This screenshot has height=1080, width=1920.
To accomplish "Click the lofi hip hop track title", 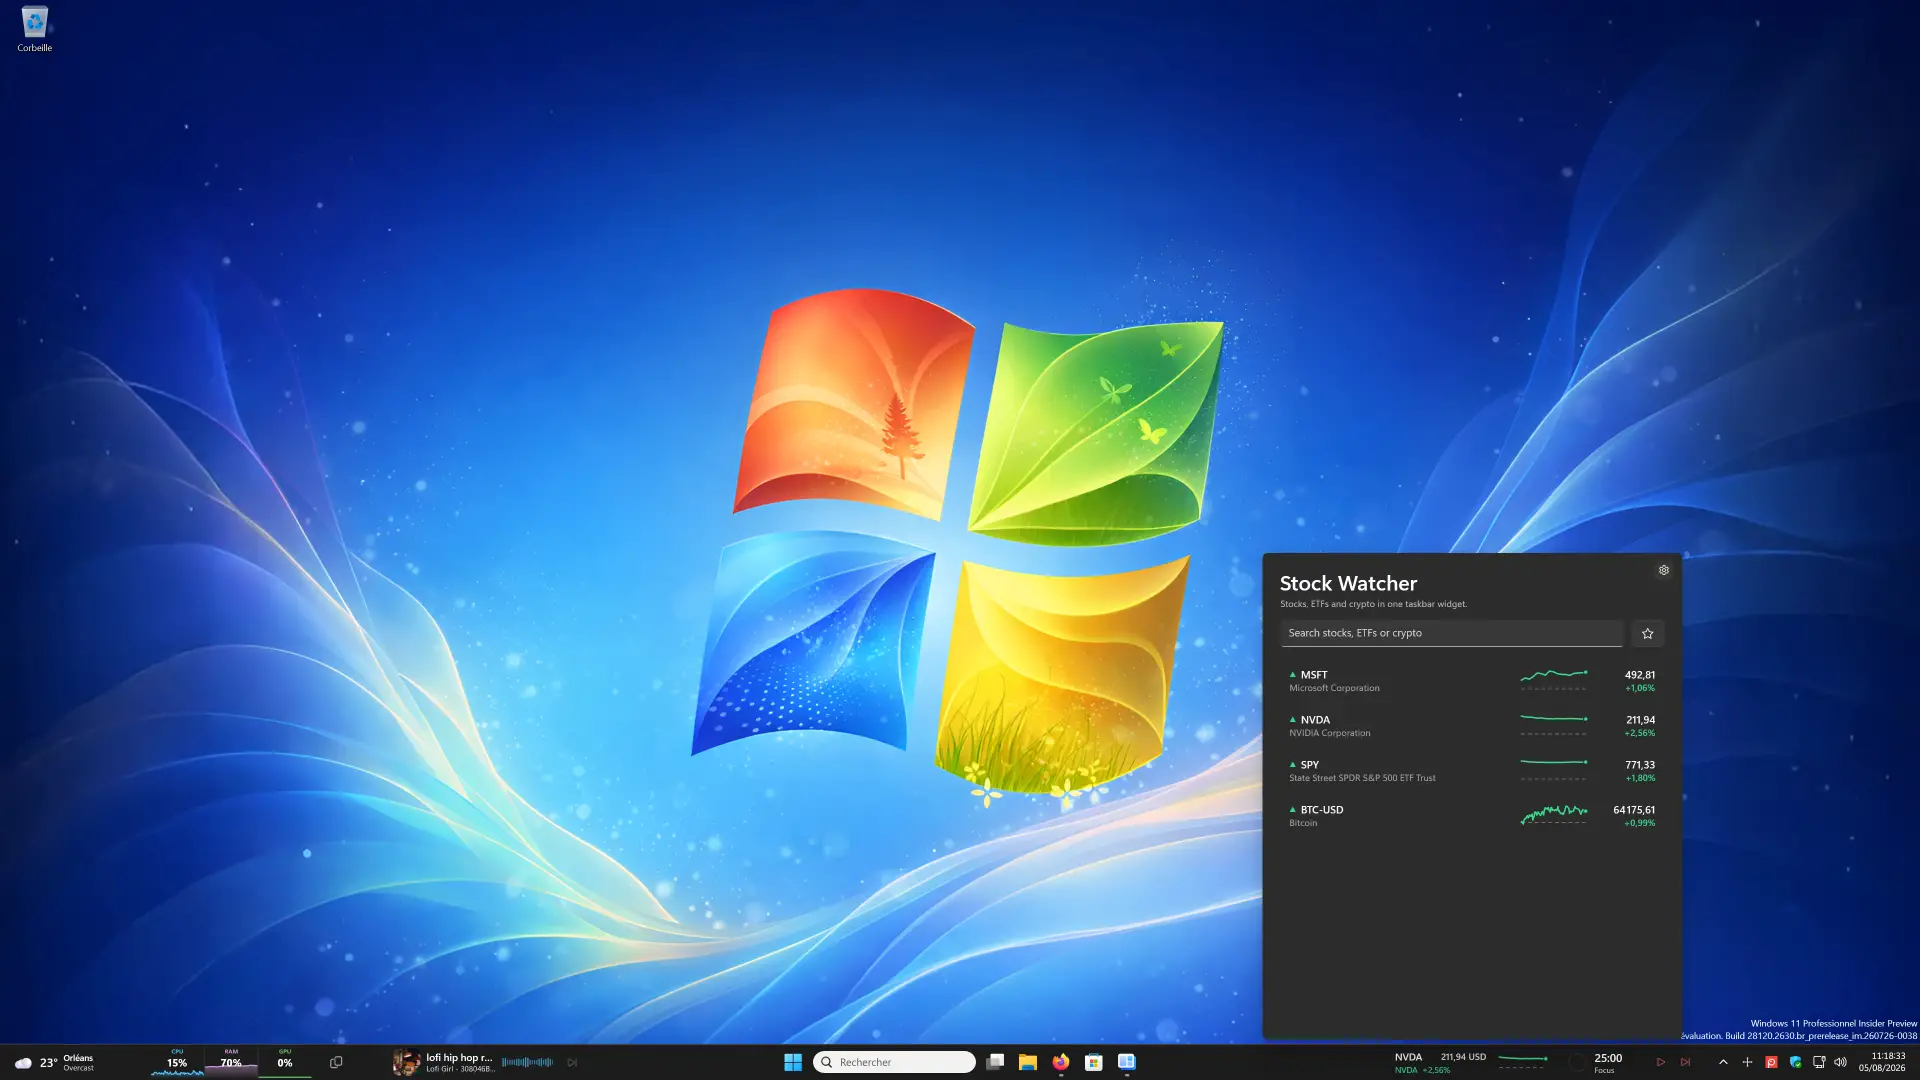I will 459,1057.
